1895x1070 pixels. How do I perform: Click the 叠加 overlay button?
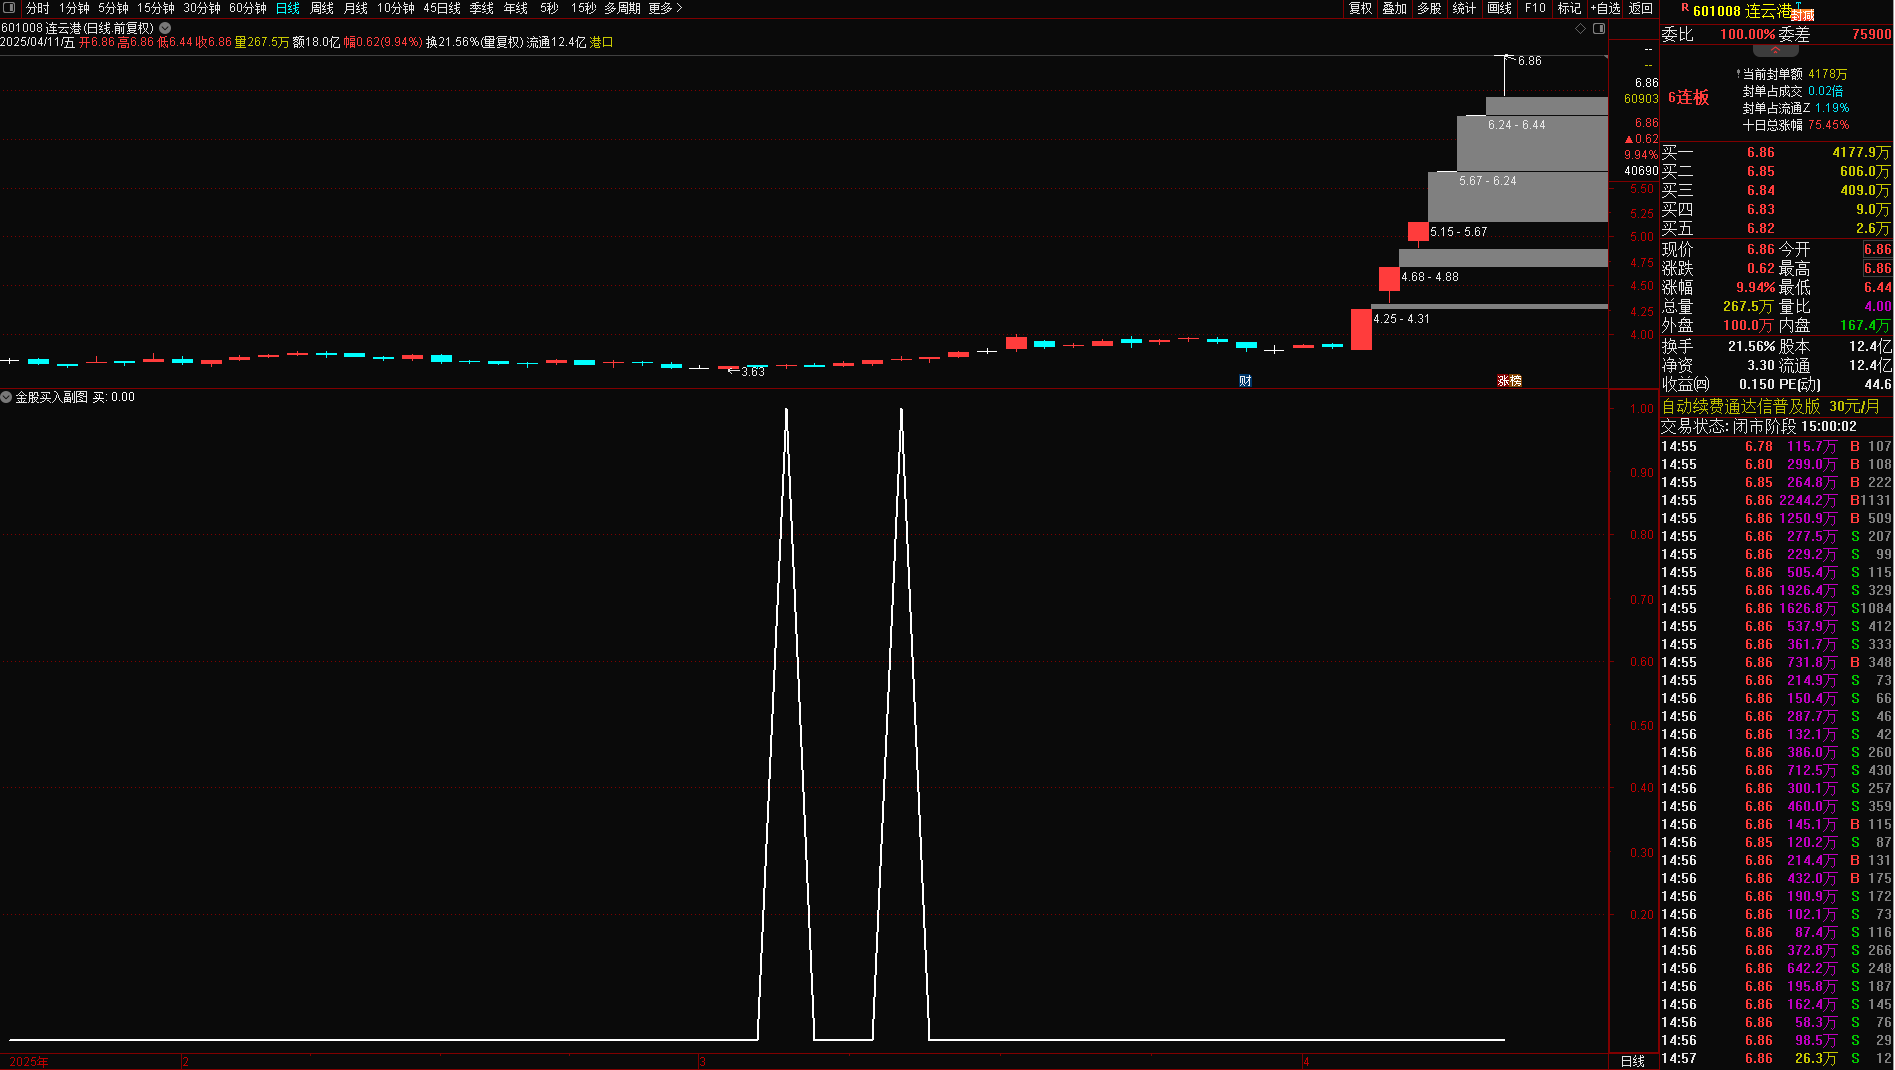click(x=1395, y=8)
